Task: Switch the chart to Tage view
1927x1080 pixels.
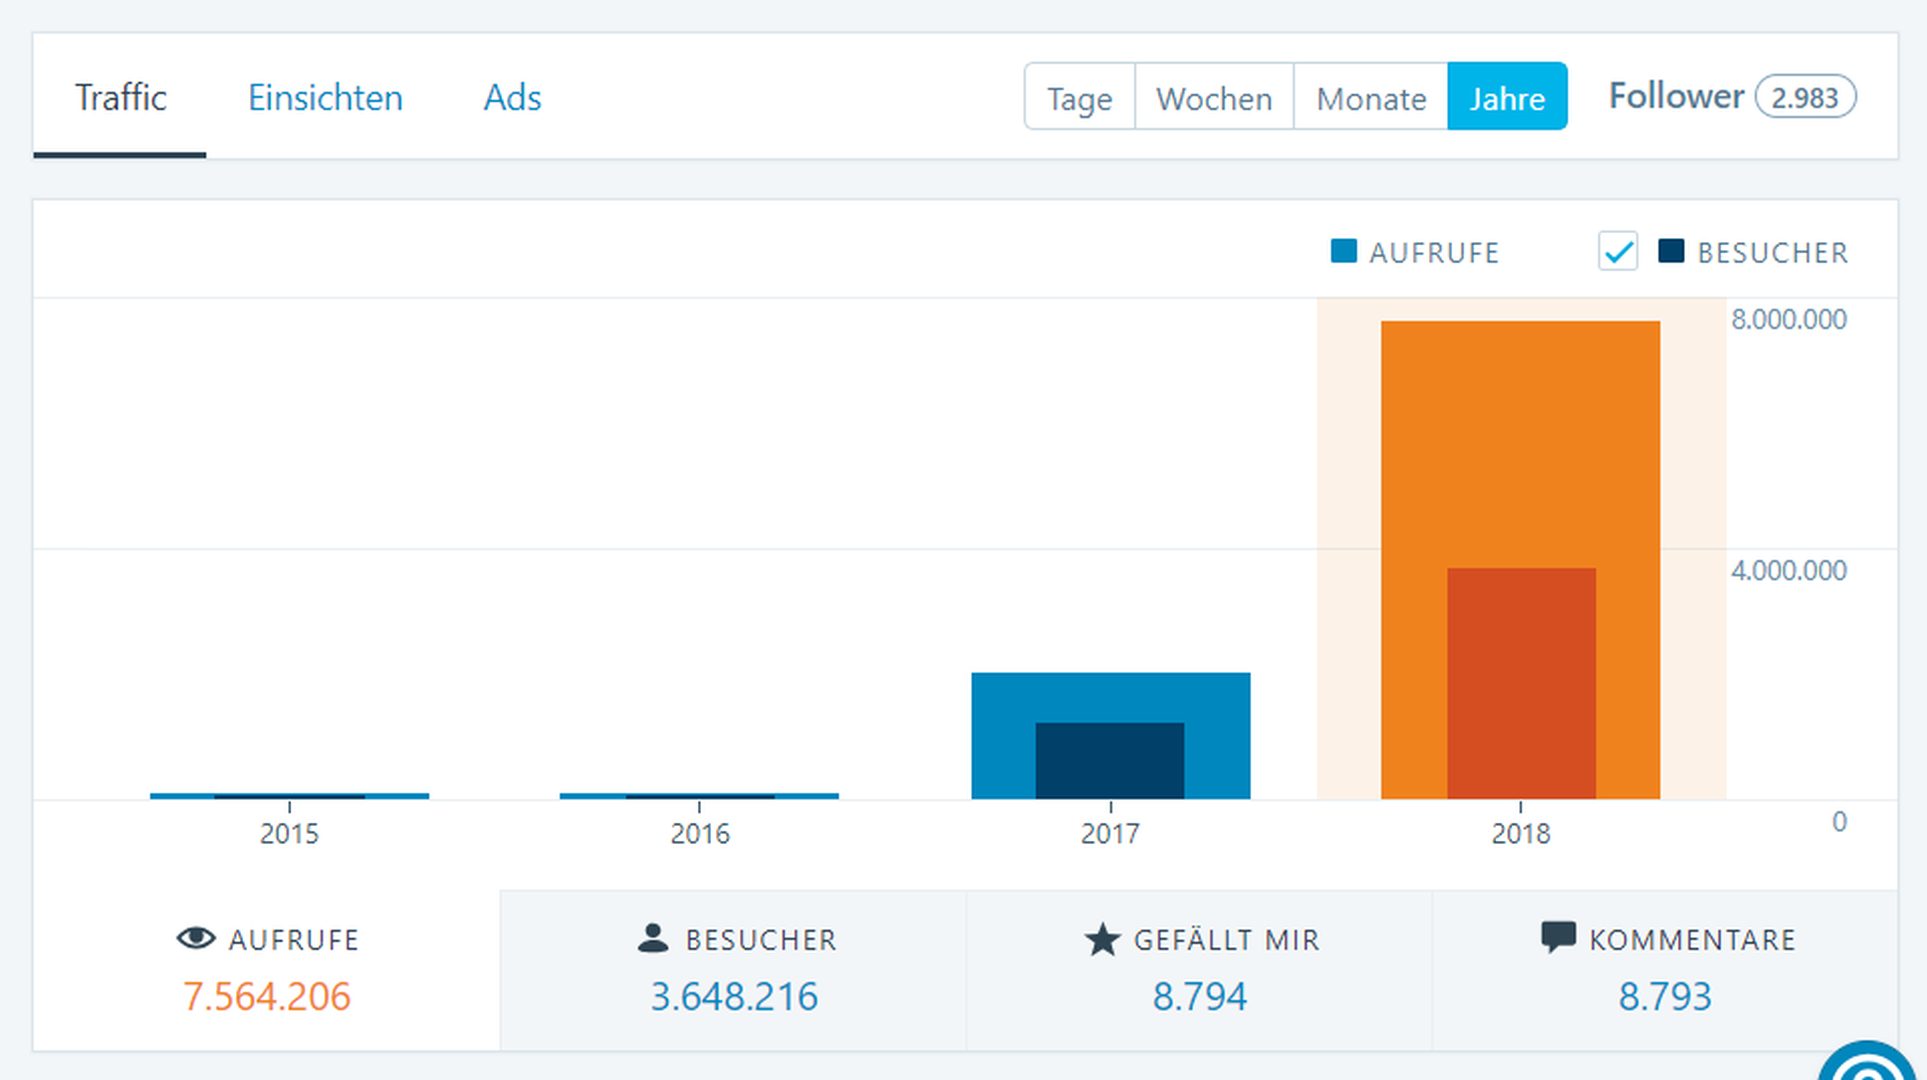Action: click(x=1079, y=97)
